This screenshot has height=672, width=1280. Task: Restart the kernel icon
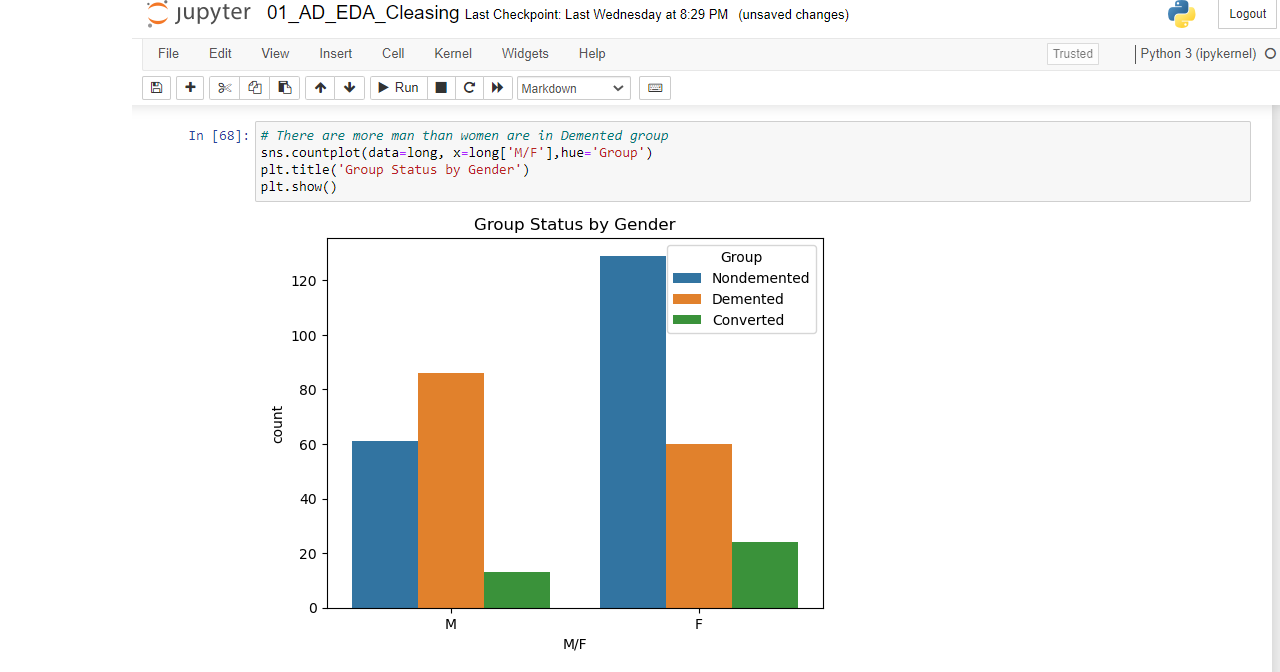(x=469, y=88)
